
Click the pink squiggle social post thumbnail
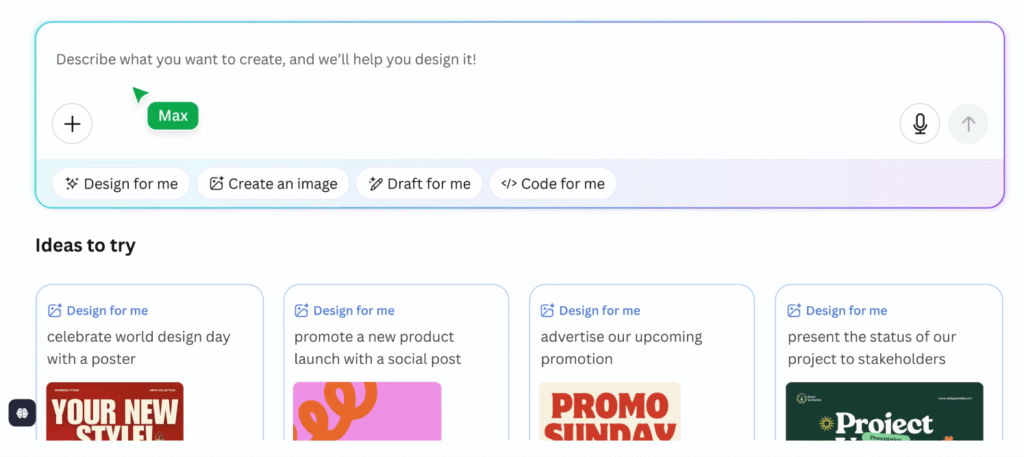367,412
